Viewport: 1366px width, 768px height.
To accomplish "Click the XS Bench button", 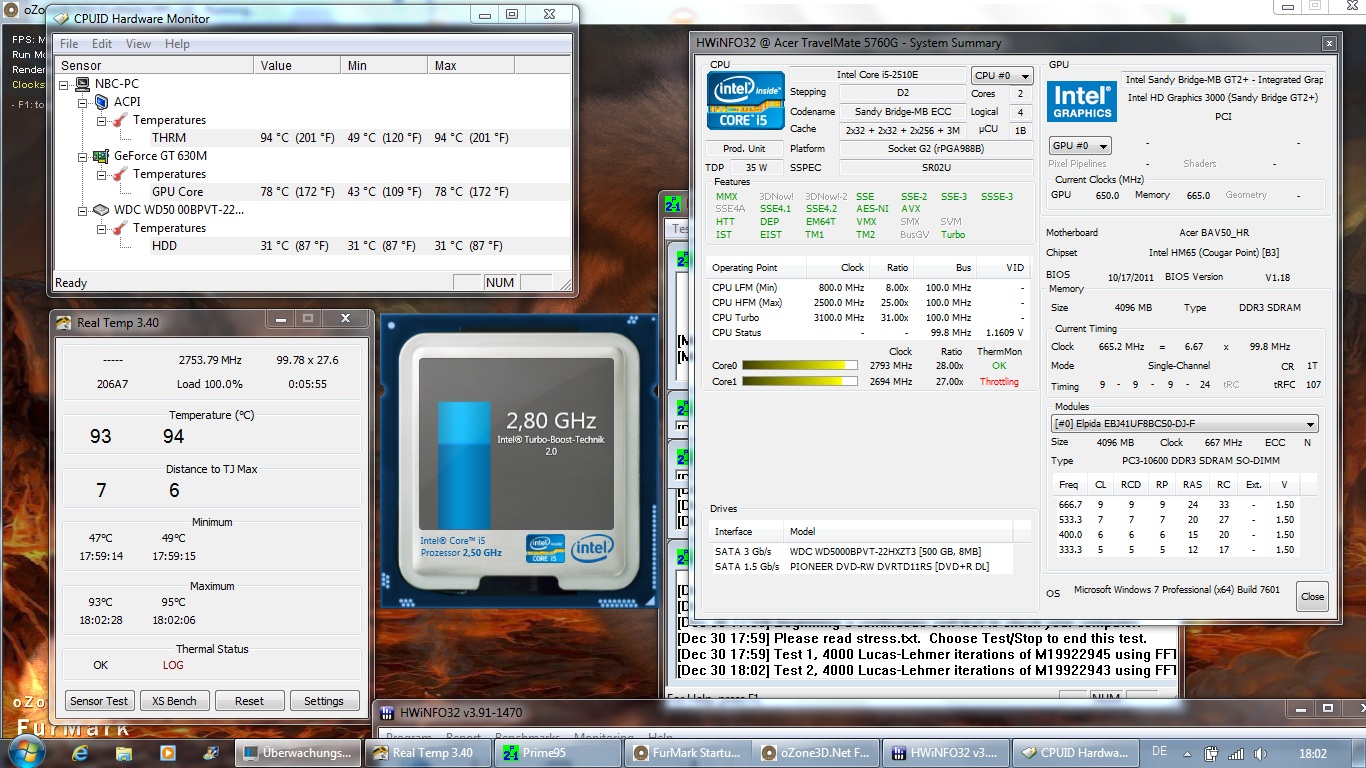I will click(x=174, y=701).
